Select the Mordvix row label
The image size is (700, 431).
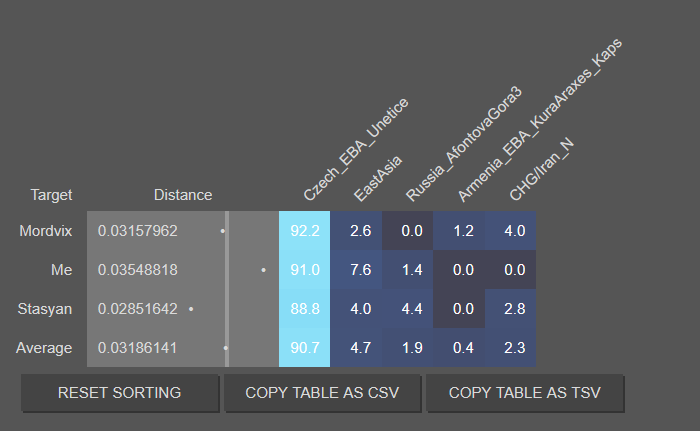[x=46, y=231]
